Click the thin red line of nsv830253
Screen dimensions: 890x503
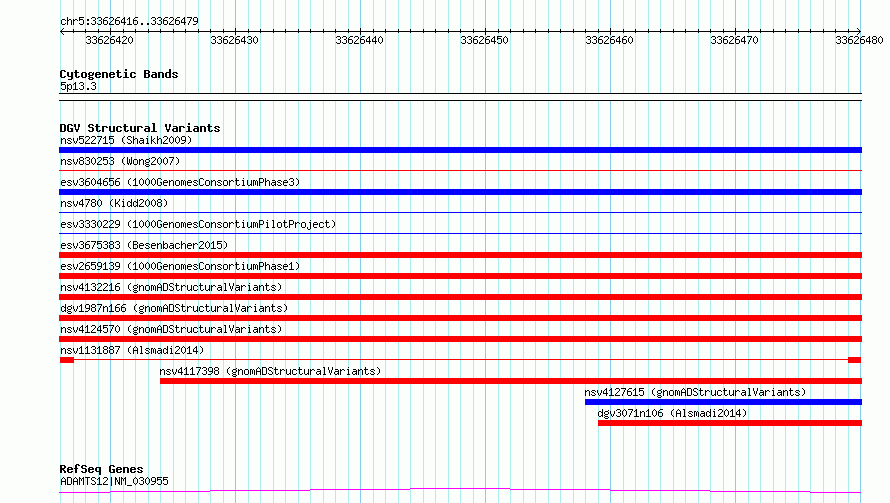pos(460,170)
